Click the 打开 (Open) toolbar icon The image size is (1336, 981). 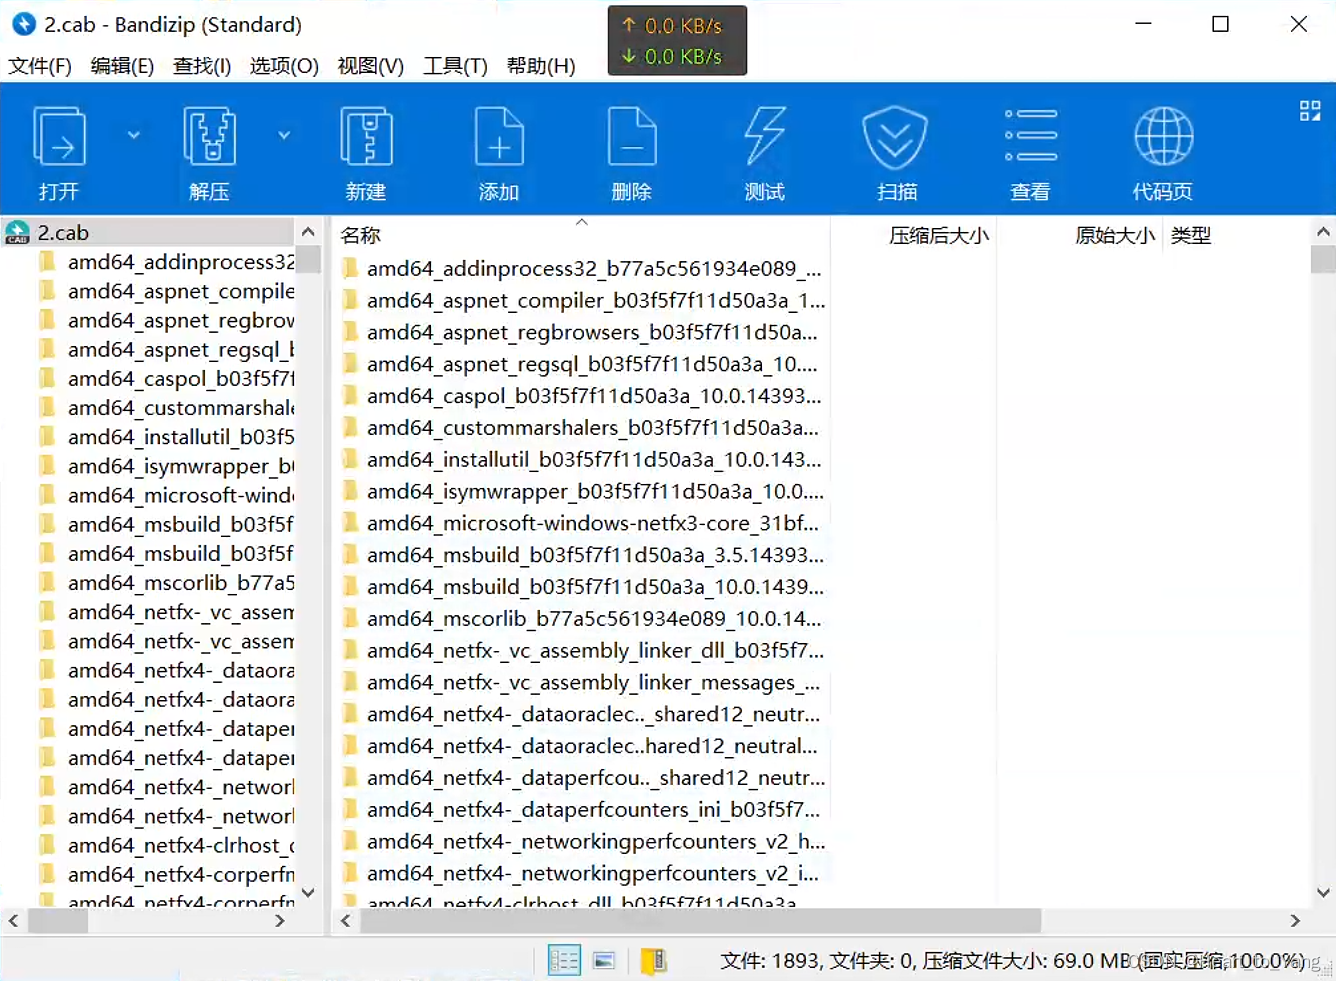coord(60,150)
